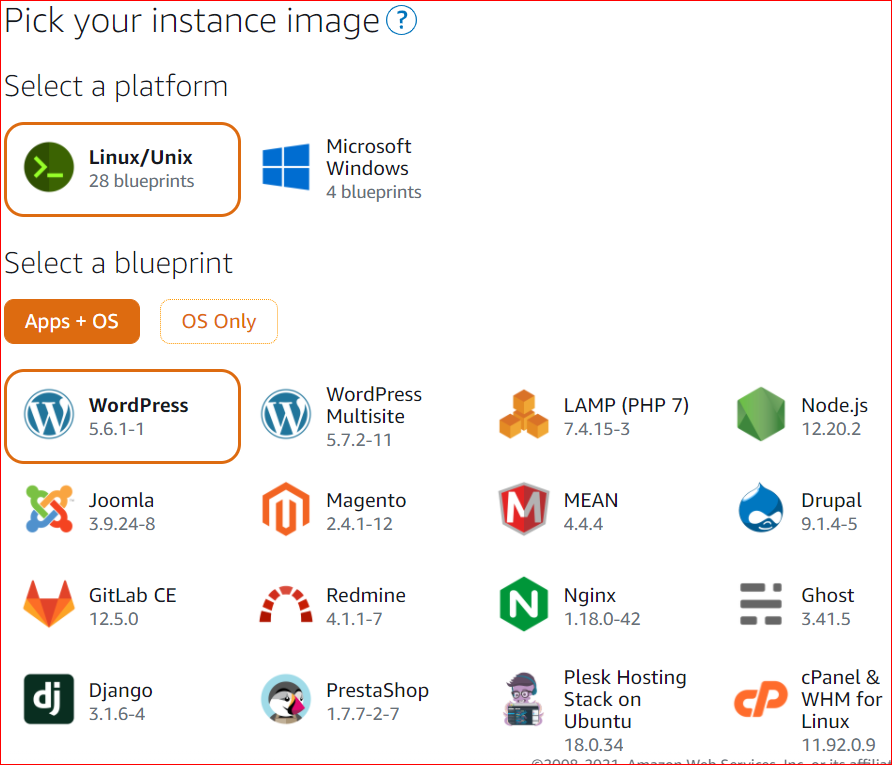
Task: Pick the Redmine blueprint icon
Action: pyautogui.click(x=286, y=604)
